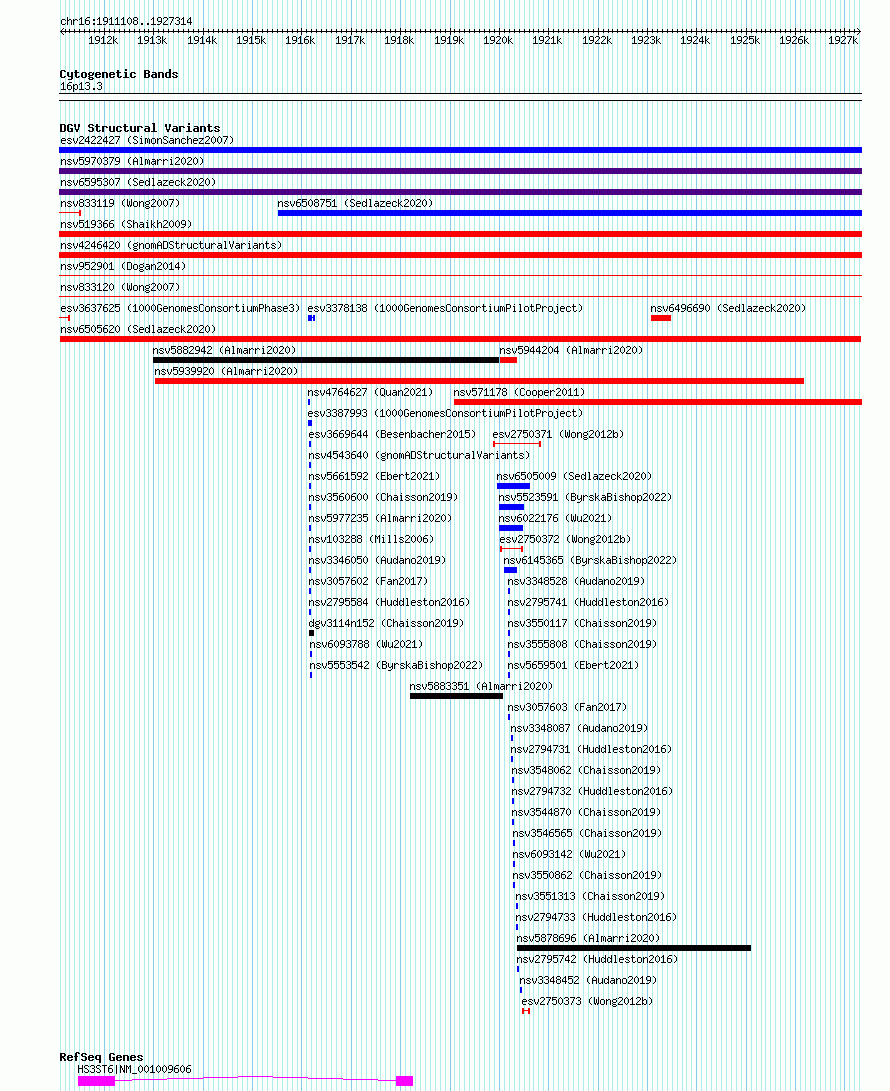
Task: Click the nsv5661592 (Ebert2021) label
Action: pos(374,476)
